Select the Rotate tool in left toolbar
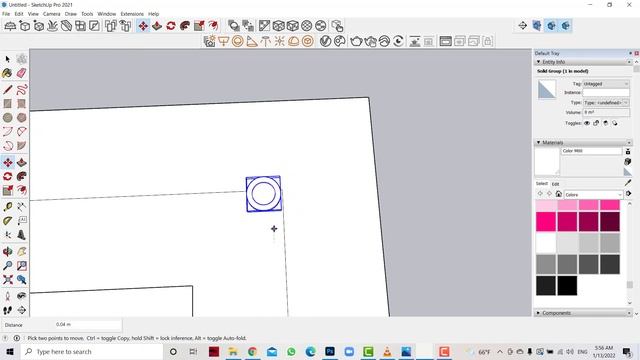Image resolution: width=640 pixels, height=360 pixels. click(x=7, y=176)
